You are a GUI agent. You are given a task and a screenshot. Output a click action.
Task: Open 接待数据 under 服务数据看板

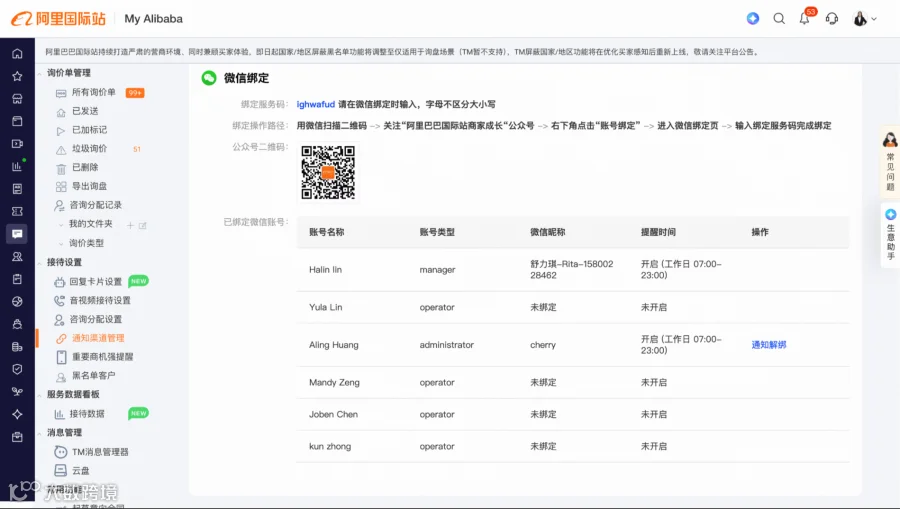click(x=87, y=414)
